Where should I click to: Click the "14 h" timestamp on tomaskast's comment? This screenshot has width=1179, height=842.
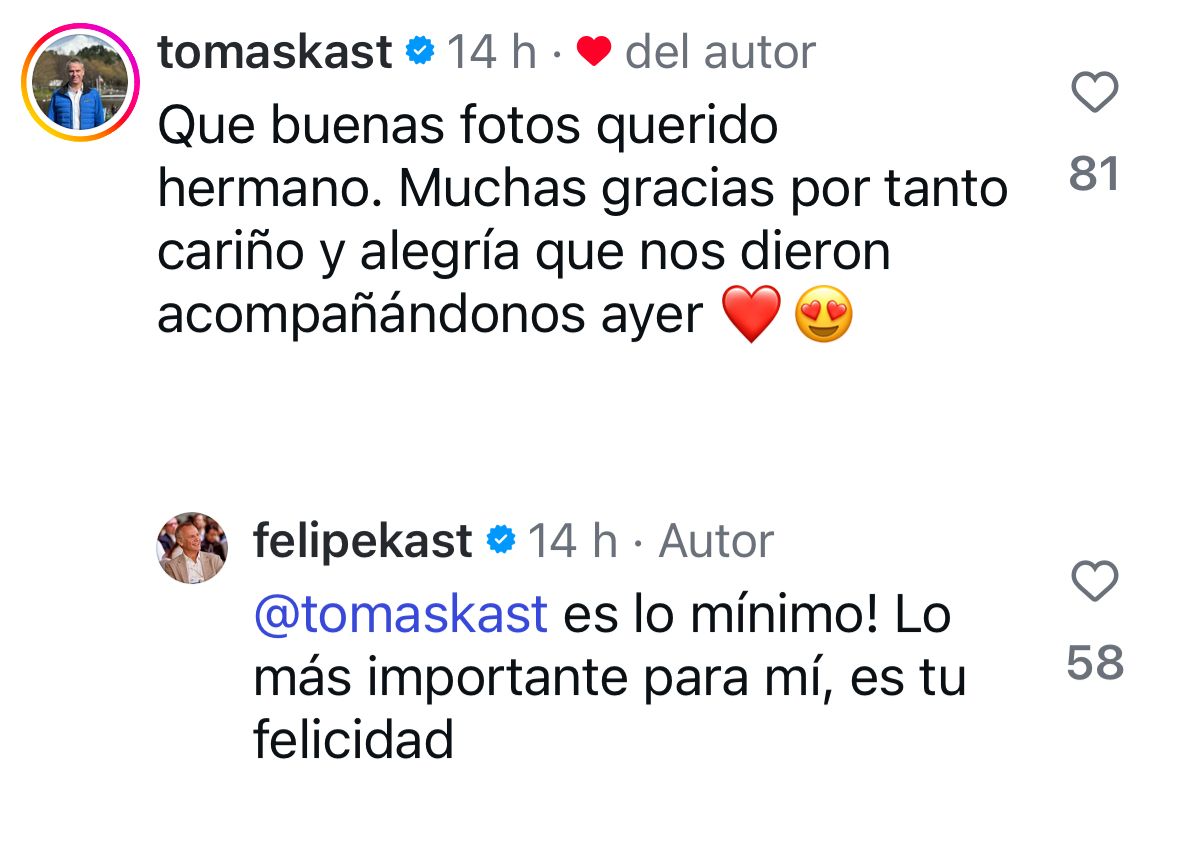(491, 52)
